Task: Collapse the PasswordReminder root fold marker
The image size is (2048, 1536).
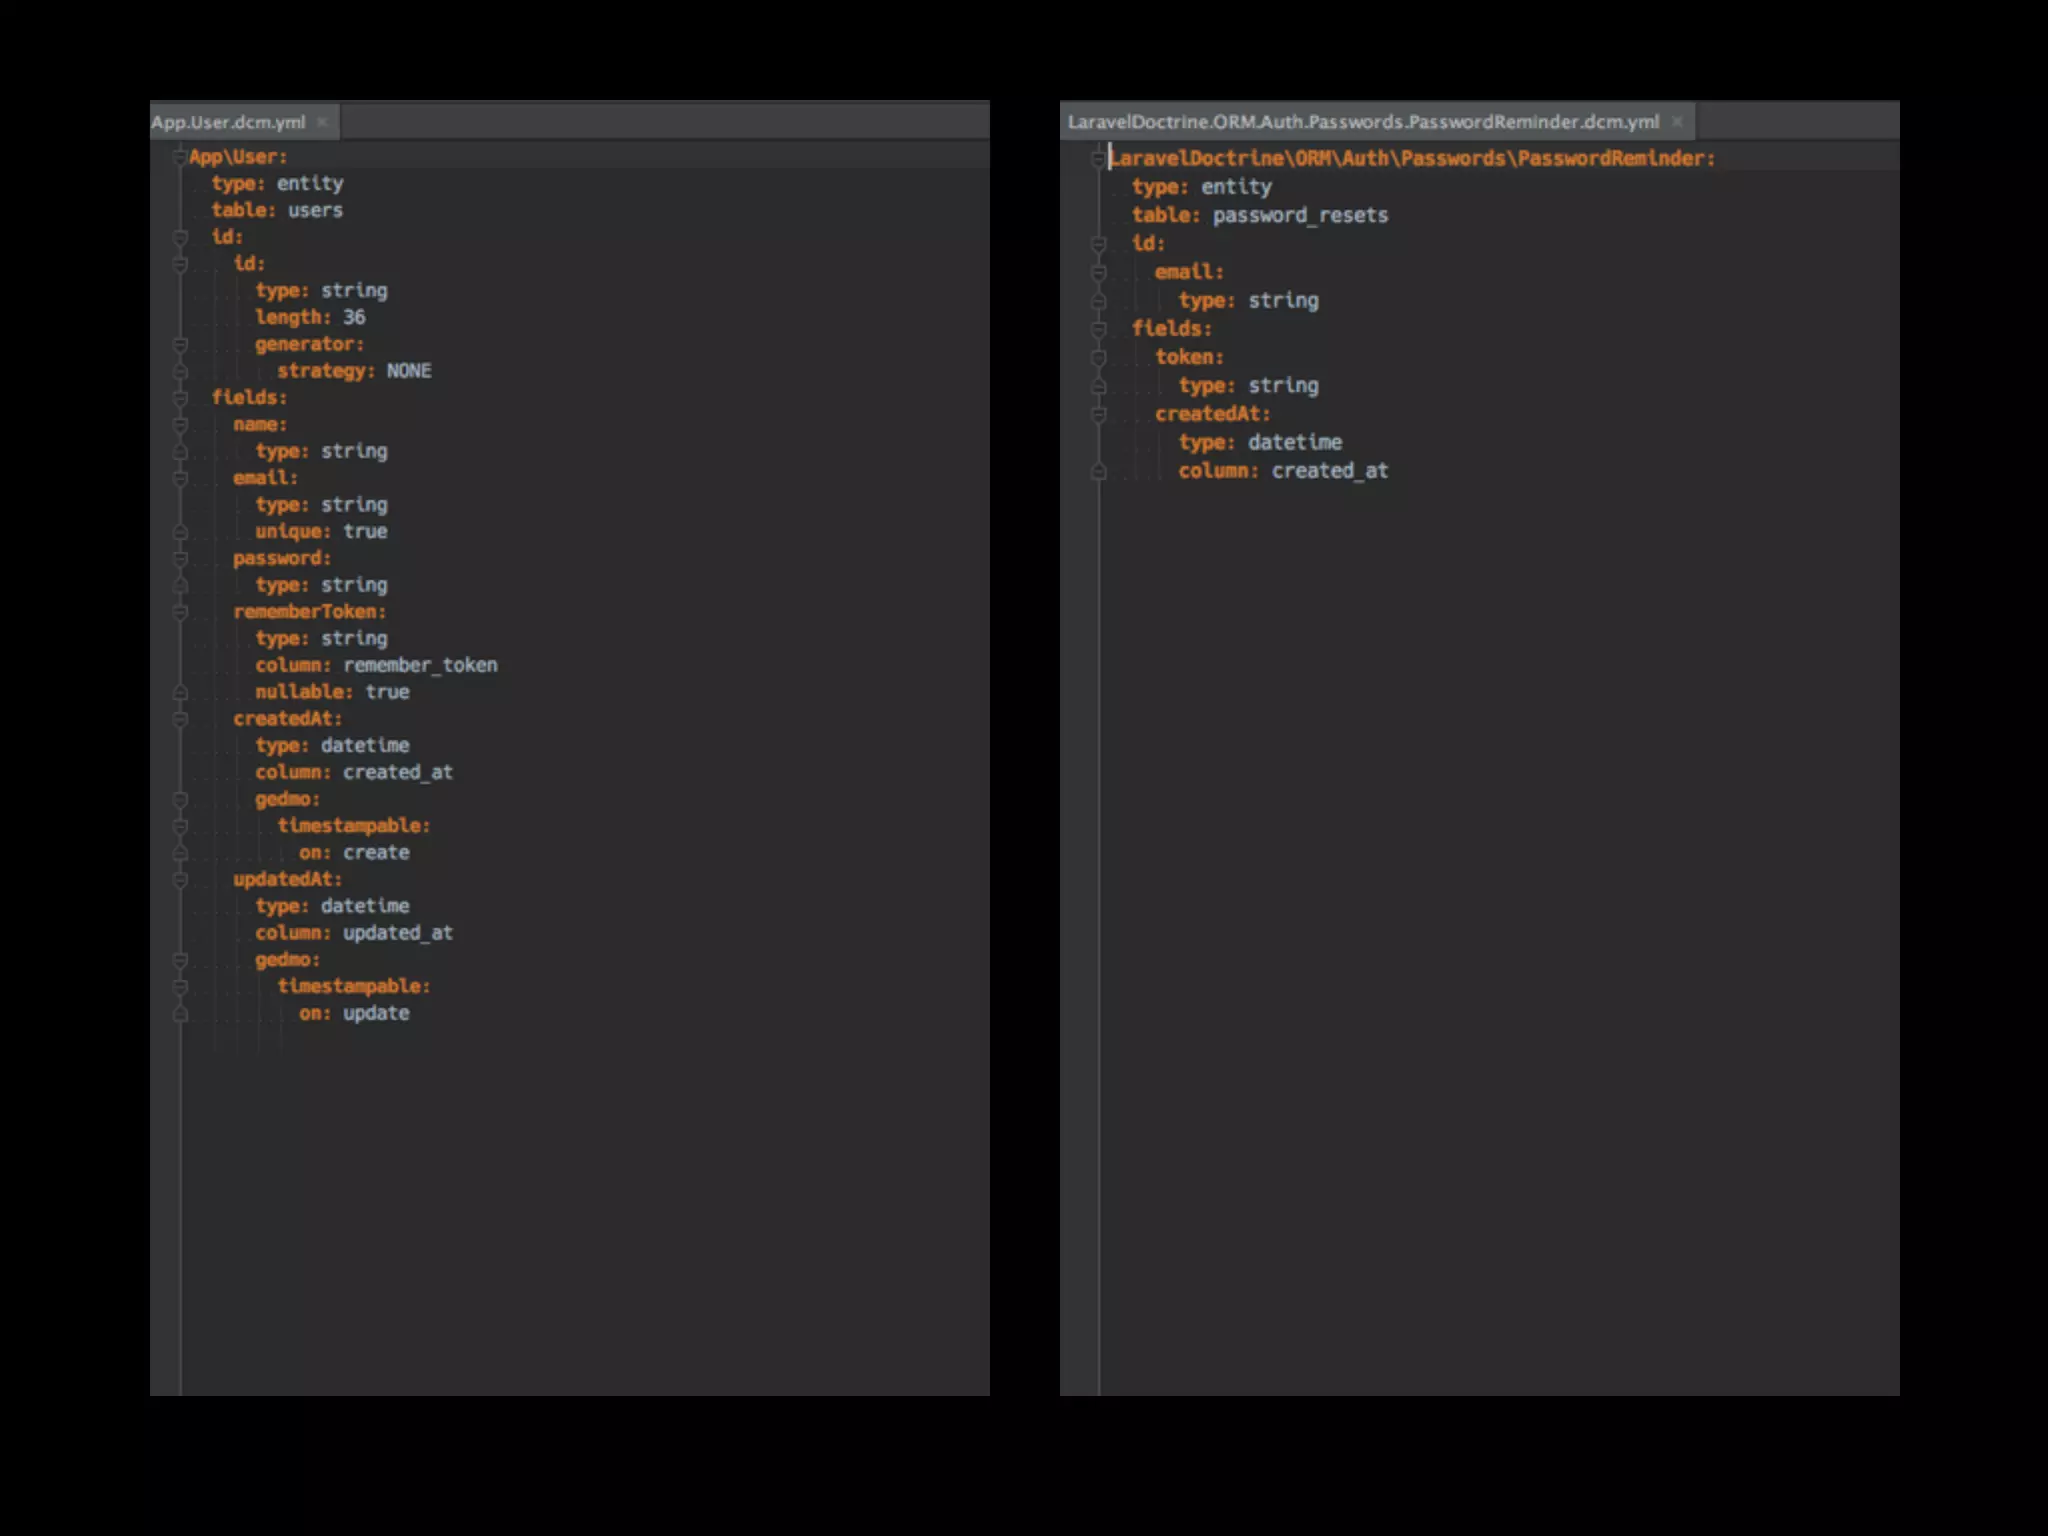Action: pyautogui.click(x=1098, y=158)
